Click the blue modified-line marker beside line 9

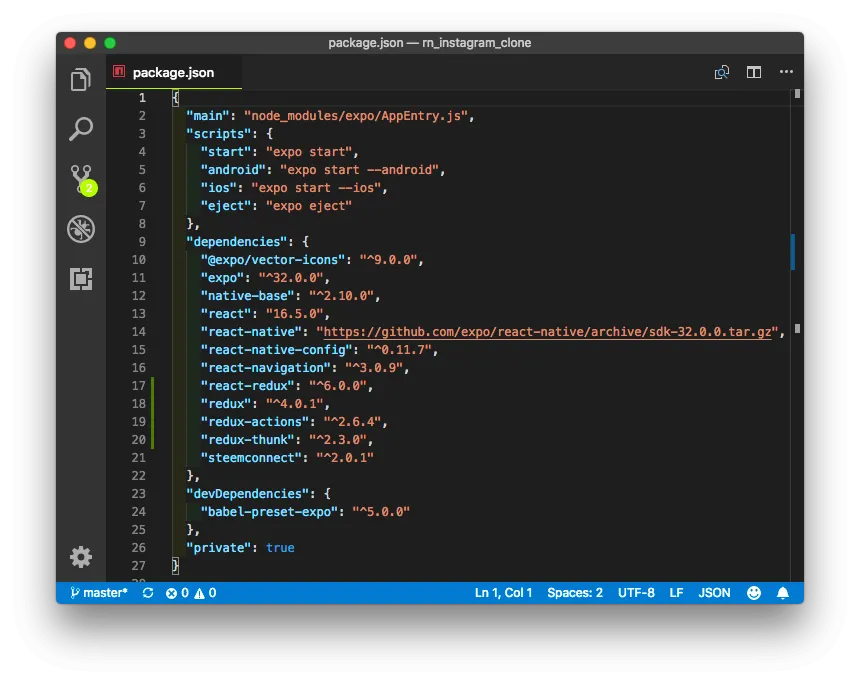coord(793,252)
